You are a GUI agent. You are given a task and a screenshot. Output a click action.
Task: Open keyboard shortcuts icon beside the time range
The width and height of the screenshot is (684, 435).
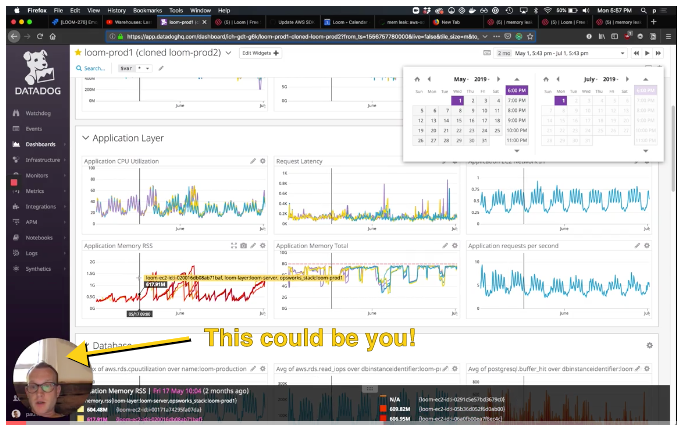[x=487, y=53]
